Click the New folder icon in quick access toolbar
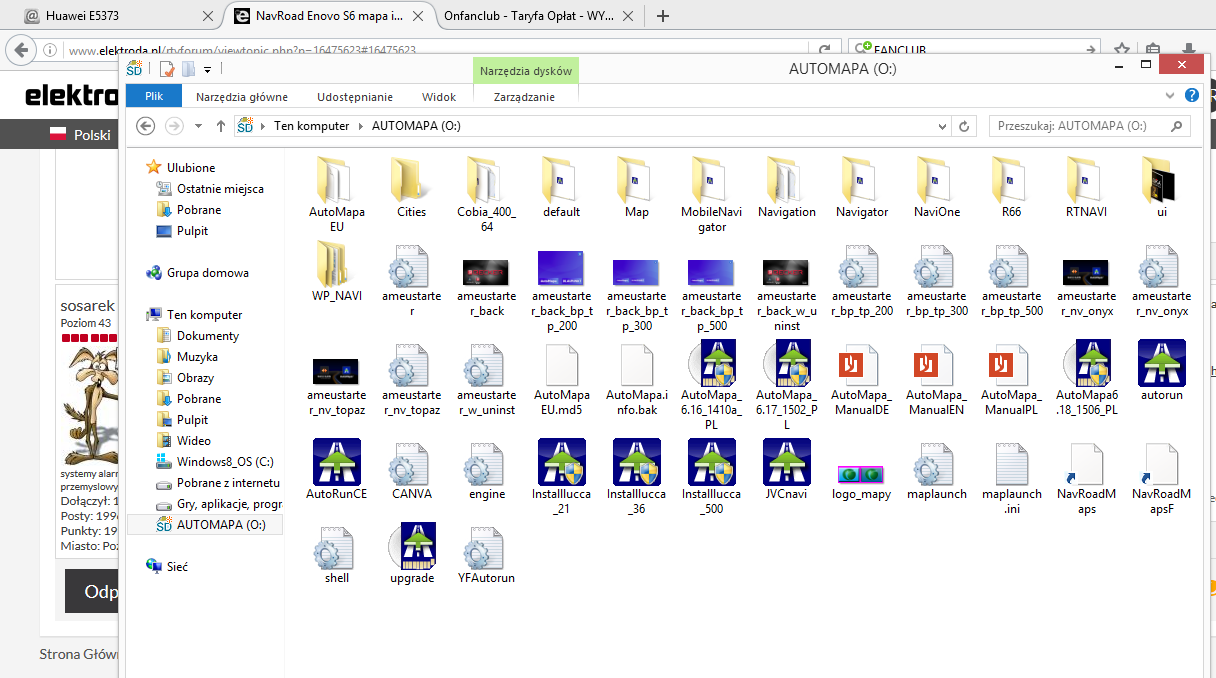This screenshot has height=678, width=1216. pos(188,69)
